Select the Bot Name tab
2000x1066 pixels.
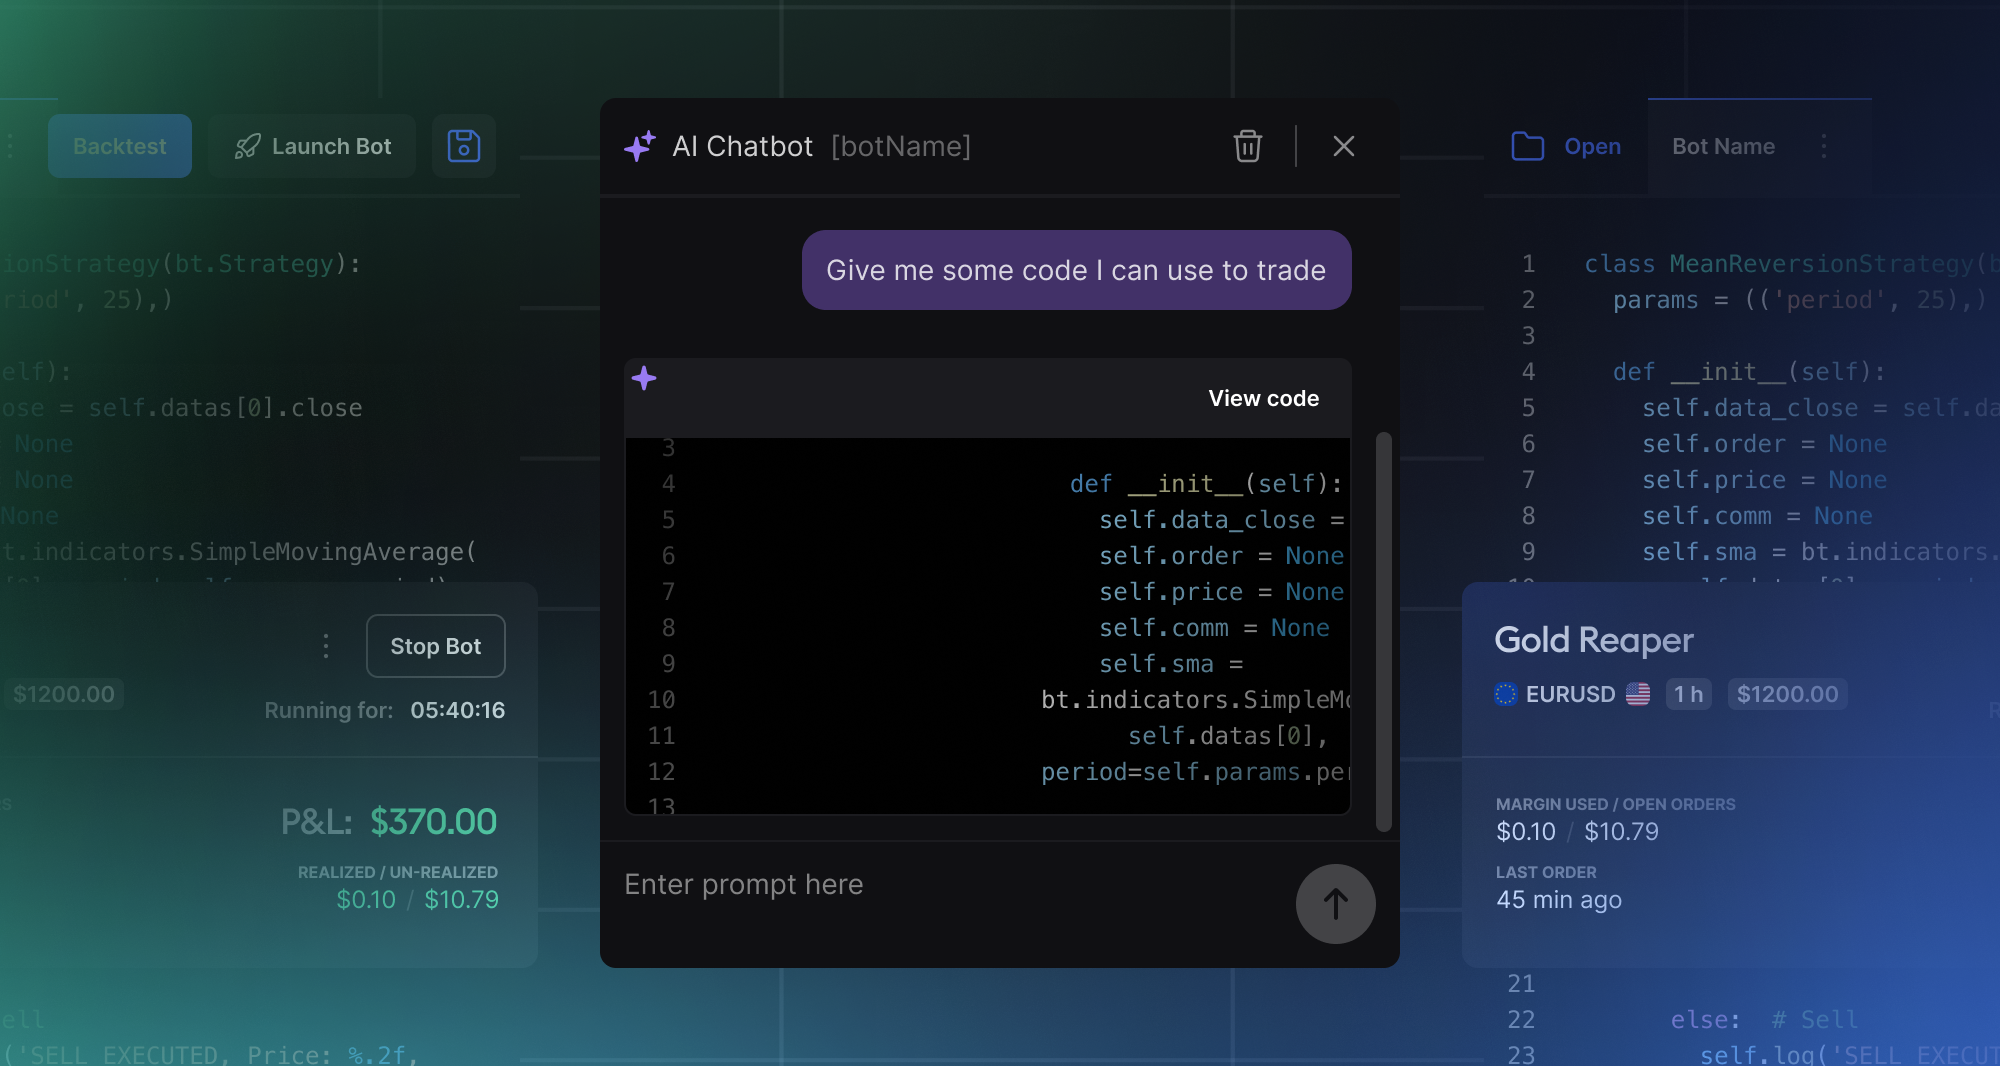(x=1723, y=146)
